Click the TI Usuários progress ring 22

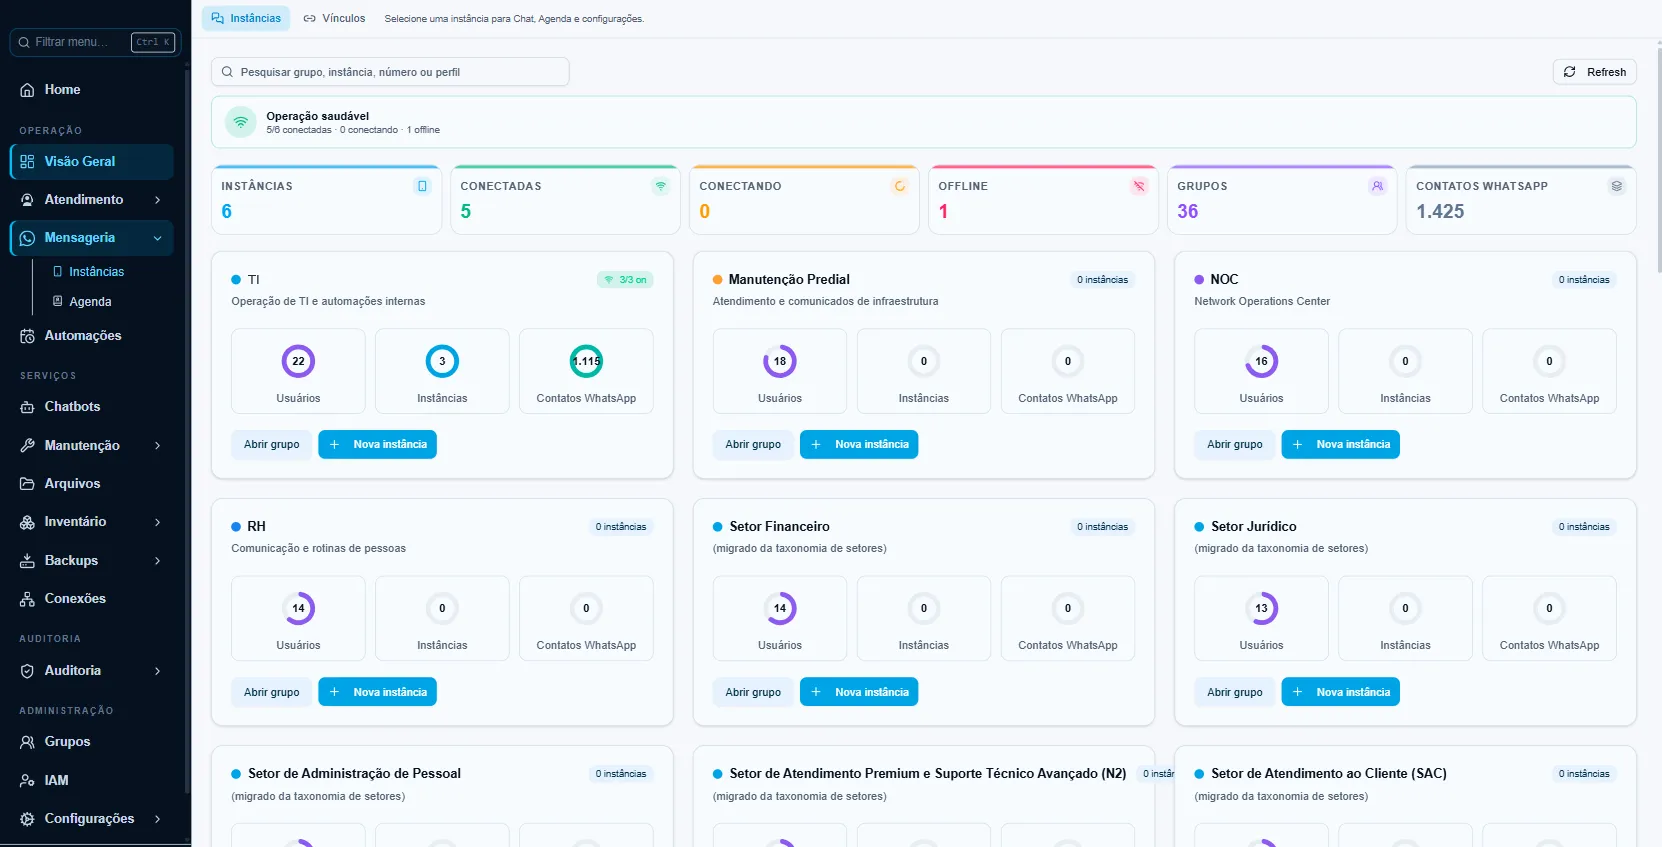[x=298, y=361]
